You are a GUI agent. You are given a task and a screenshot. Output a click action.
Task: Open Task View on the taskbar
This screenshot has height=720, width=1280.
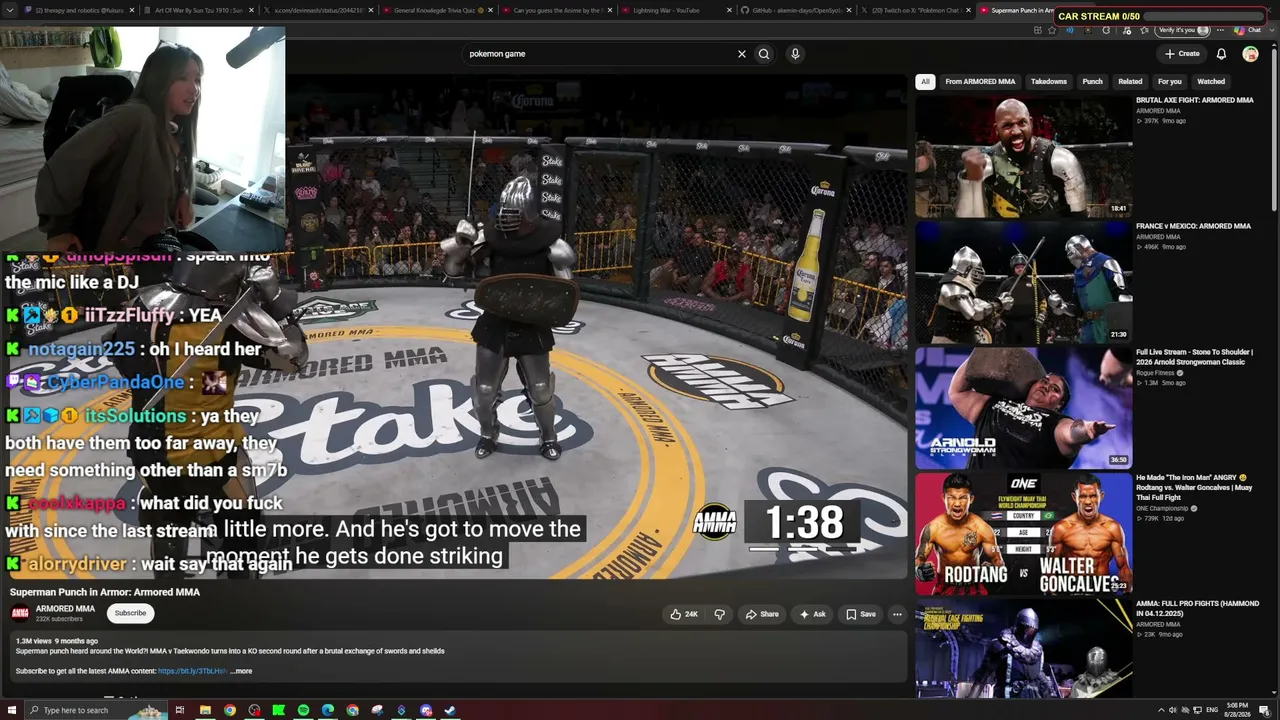click(180, 710)
